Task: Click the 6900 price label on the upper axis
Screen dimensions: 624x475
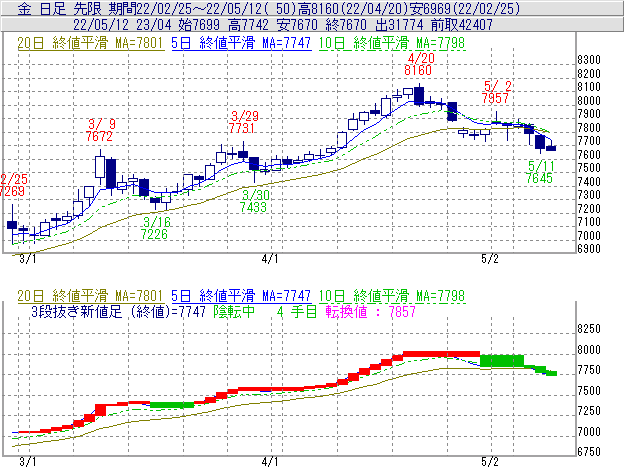Action: coord(589,249)
